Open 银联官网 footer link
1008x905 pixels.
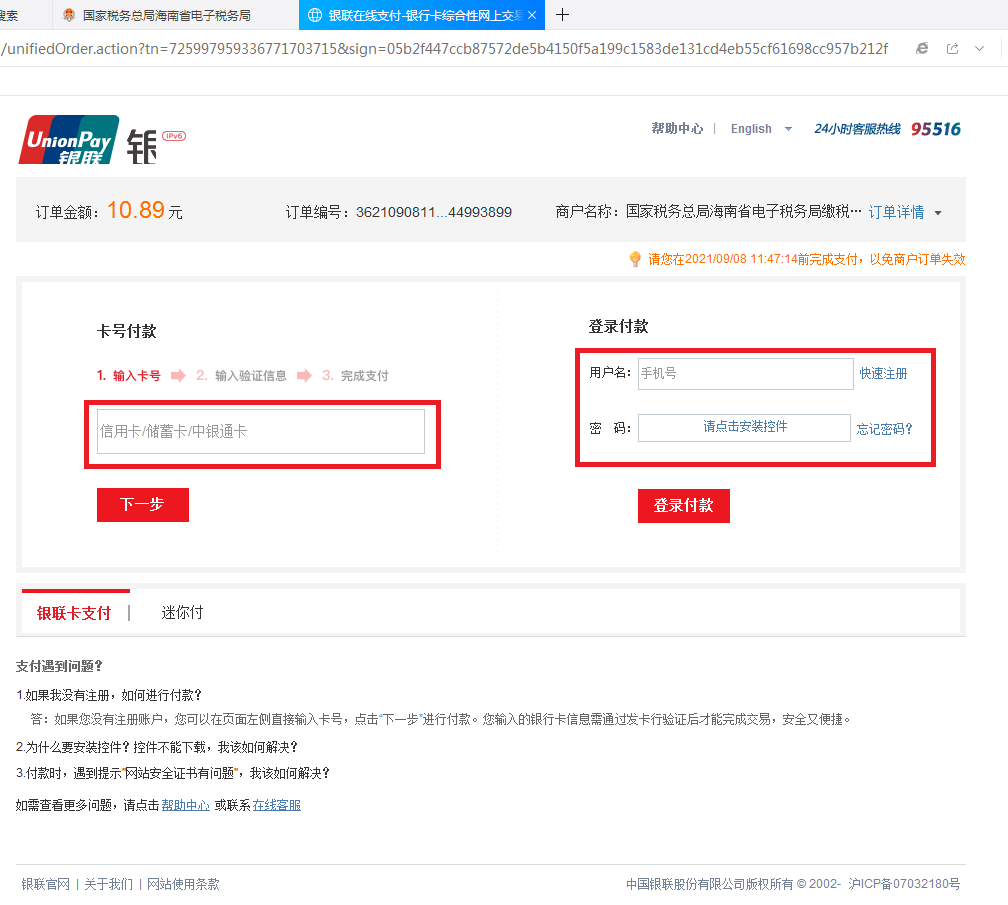point(46,884)
